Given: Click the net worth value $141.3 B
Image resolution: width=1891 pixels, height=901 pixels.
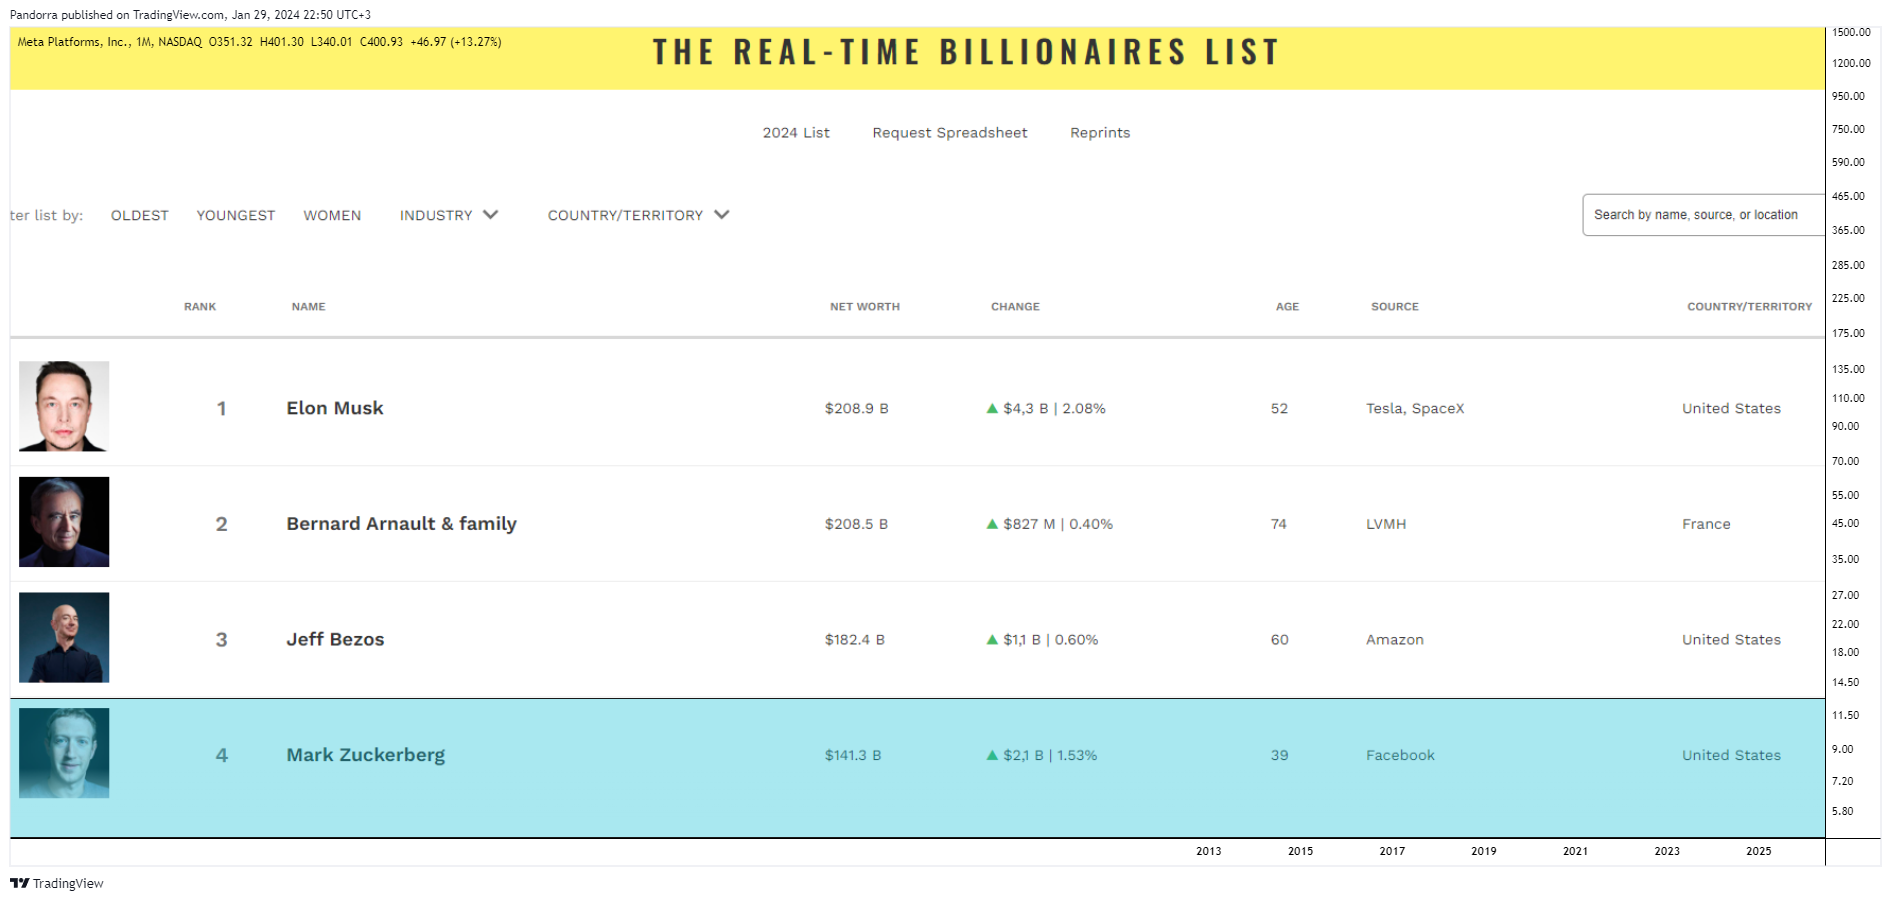Looking at the screenshot, I should pyautogui.click(x=853, y=755).
